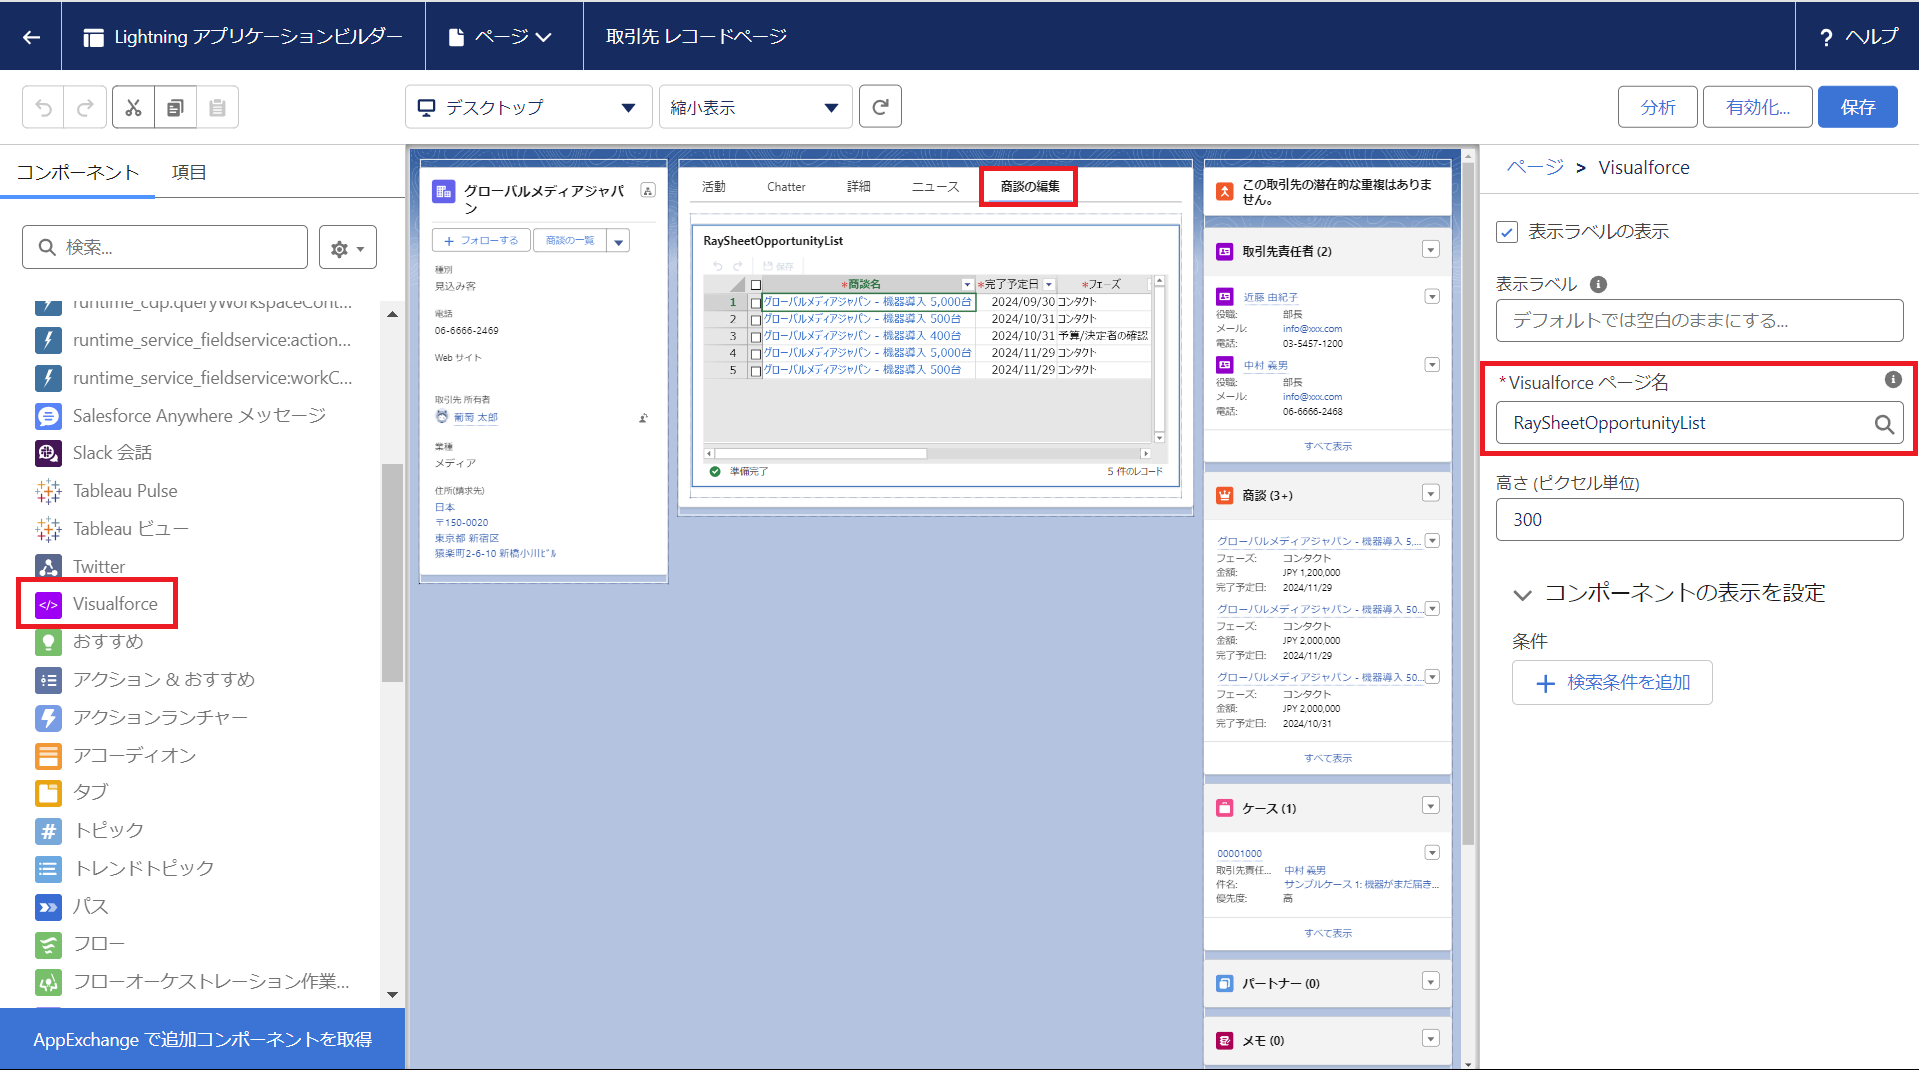Select the Tableau Pulse component

click(x=106, y=491)
